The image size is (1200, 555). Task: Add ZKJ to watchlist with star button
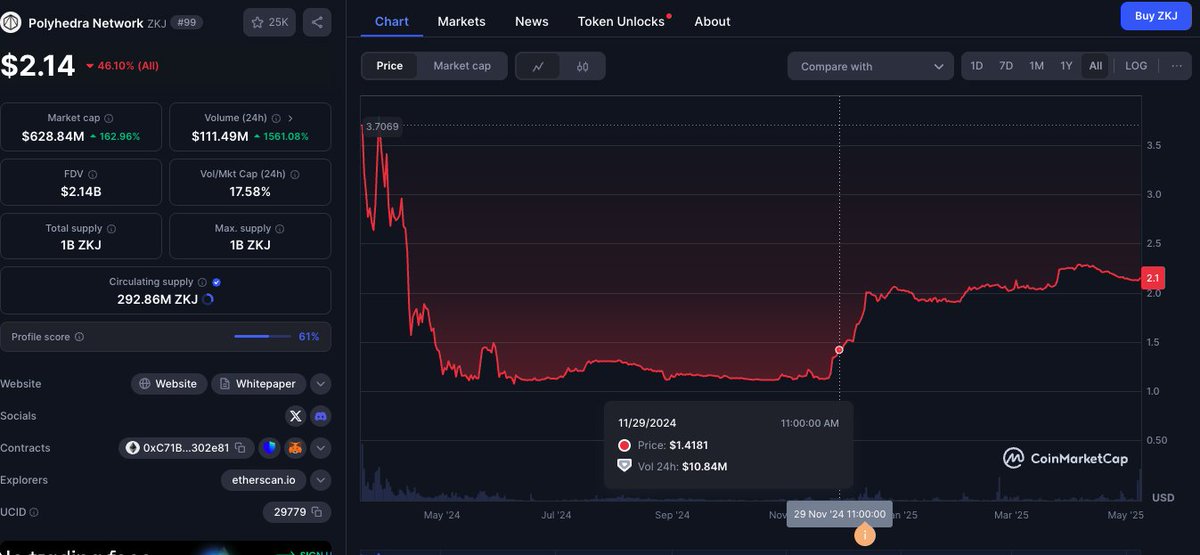pyautogui.click(x=269, y=22)
